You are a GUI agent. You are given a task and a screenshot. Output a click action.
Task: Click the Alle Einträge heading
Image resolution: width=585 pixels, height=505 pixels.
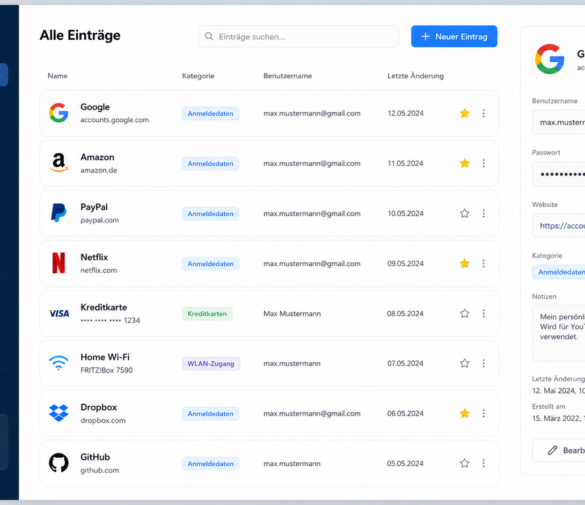80,35
